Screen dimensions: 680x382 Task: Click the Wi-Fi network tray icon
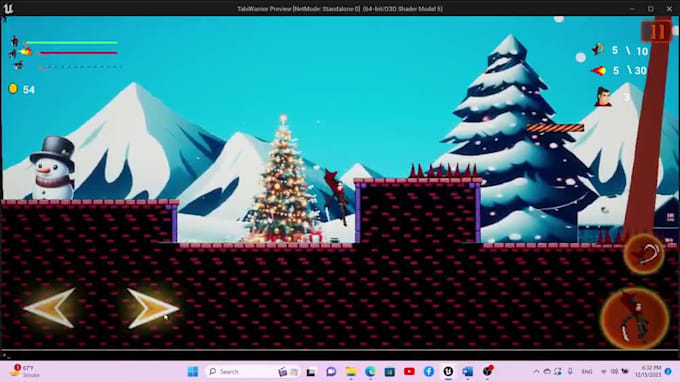click(x=604, y=372)
